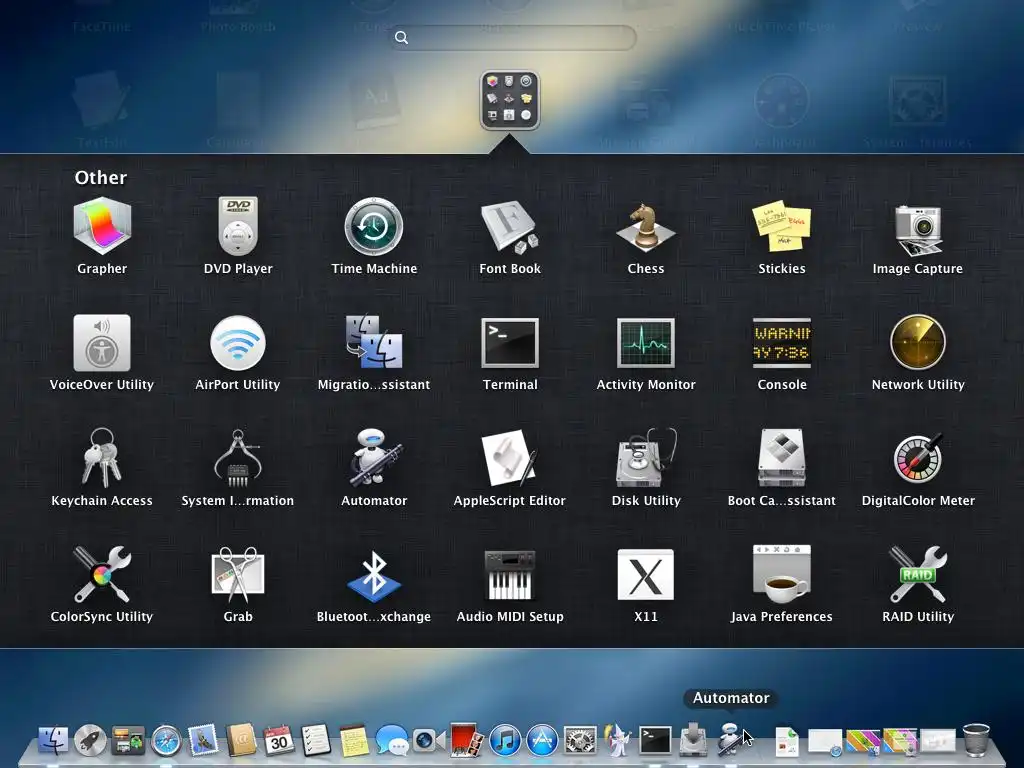The height and width of the screenshot is (768, 1024).
Task: Open Keychain Access
Action: 102,457
